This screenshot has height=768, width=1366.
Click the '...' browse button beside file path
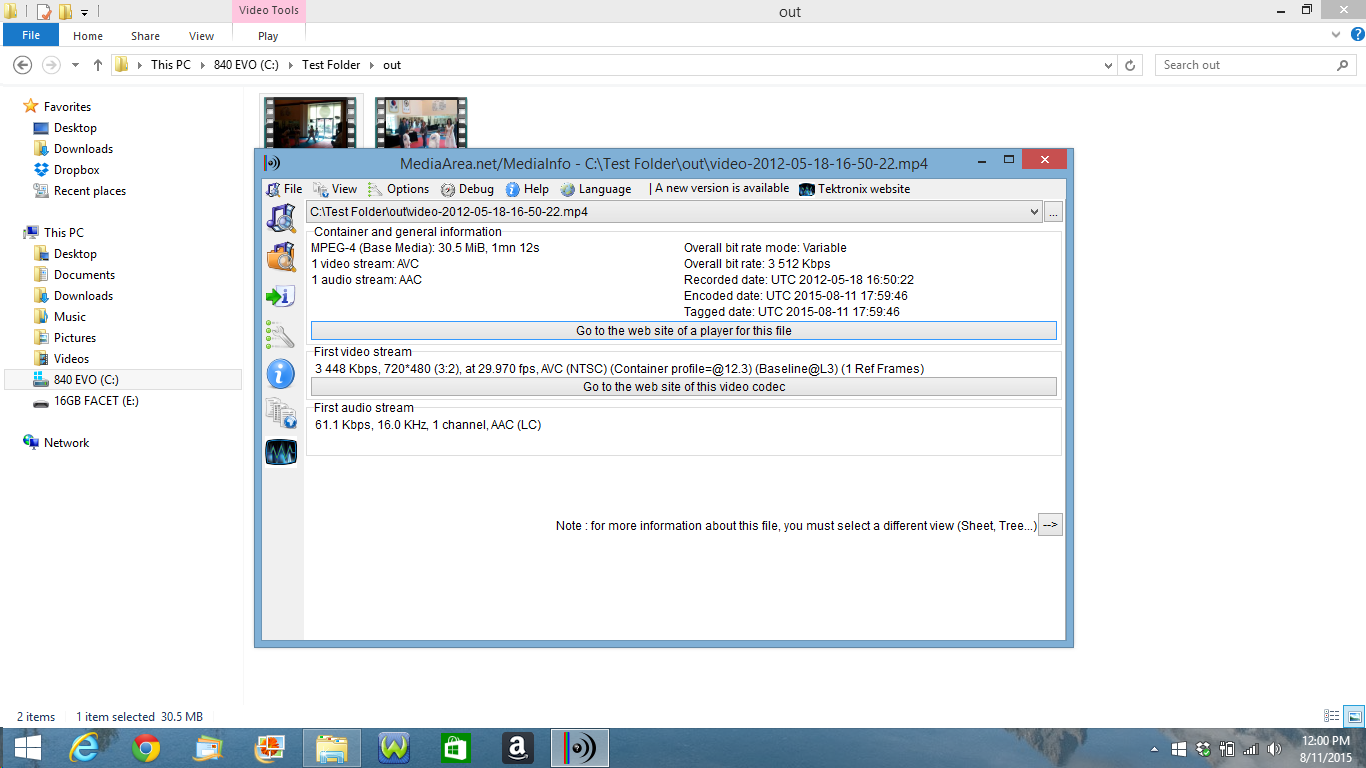pyautogui.click(x=1053, y=212)
